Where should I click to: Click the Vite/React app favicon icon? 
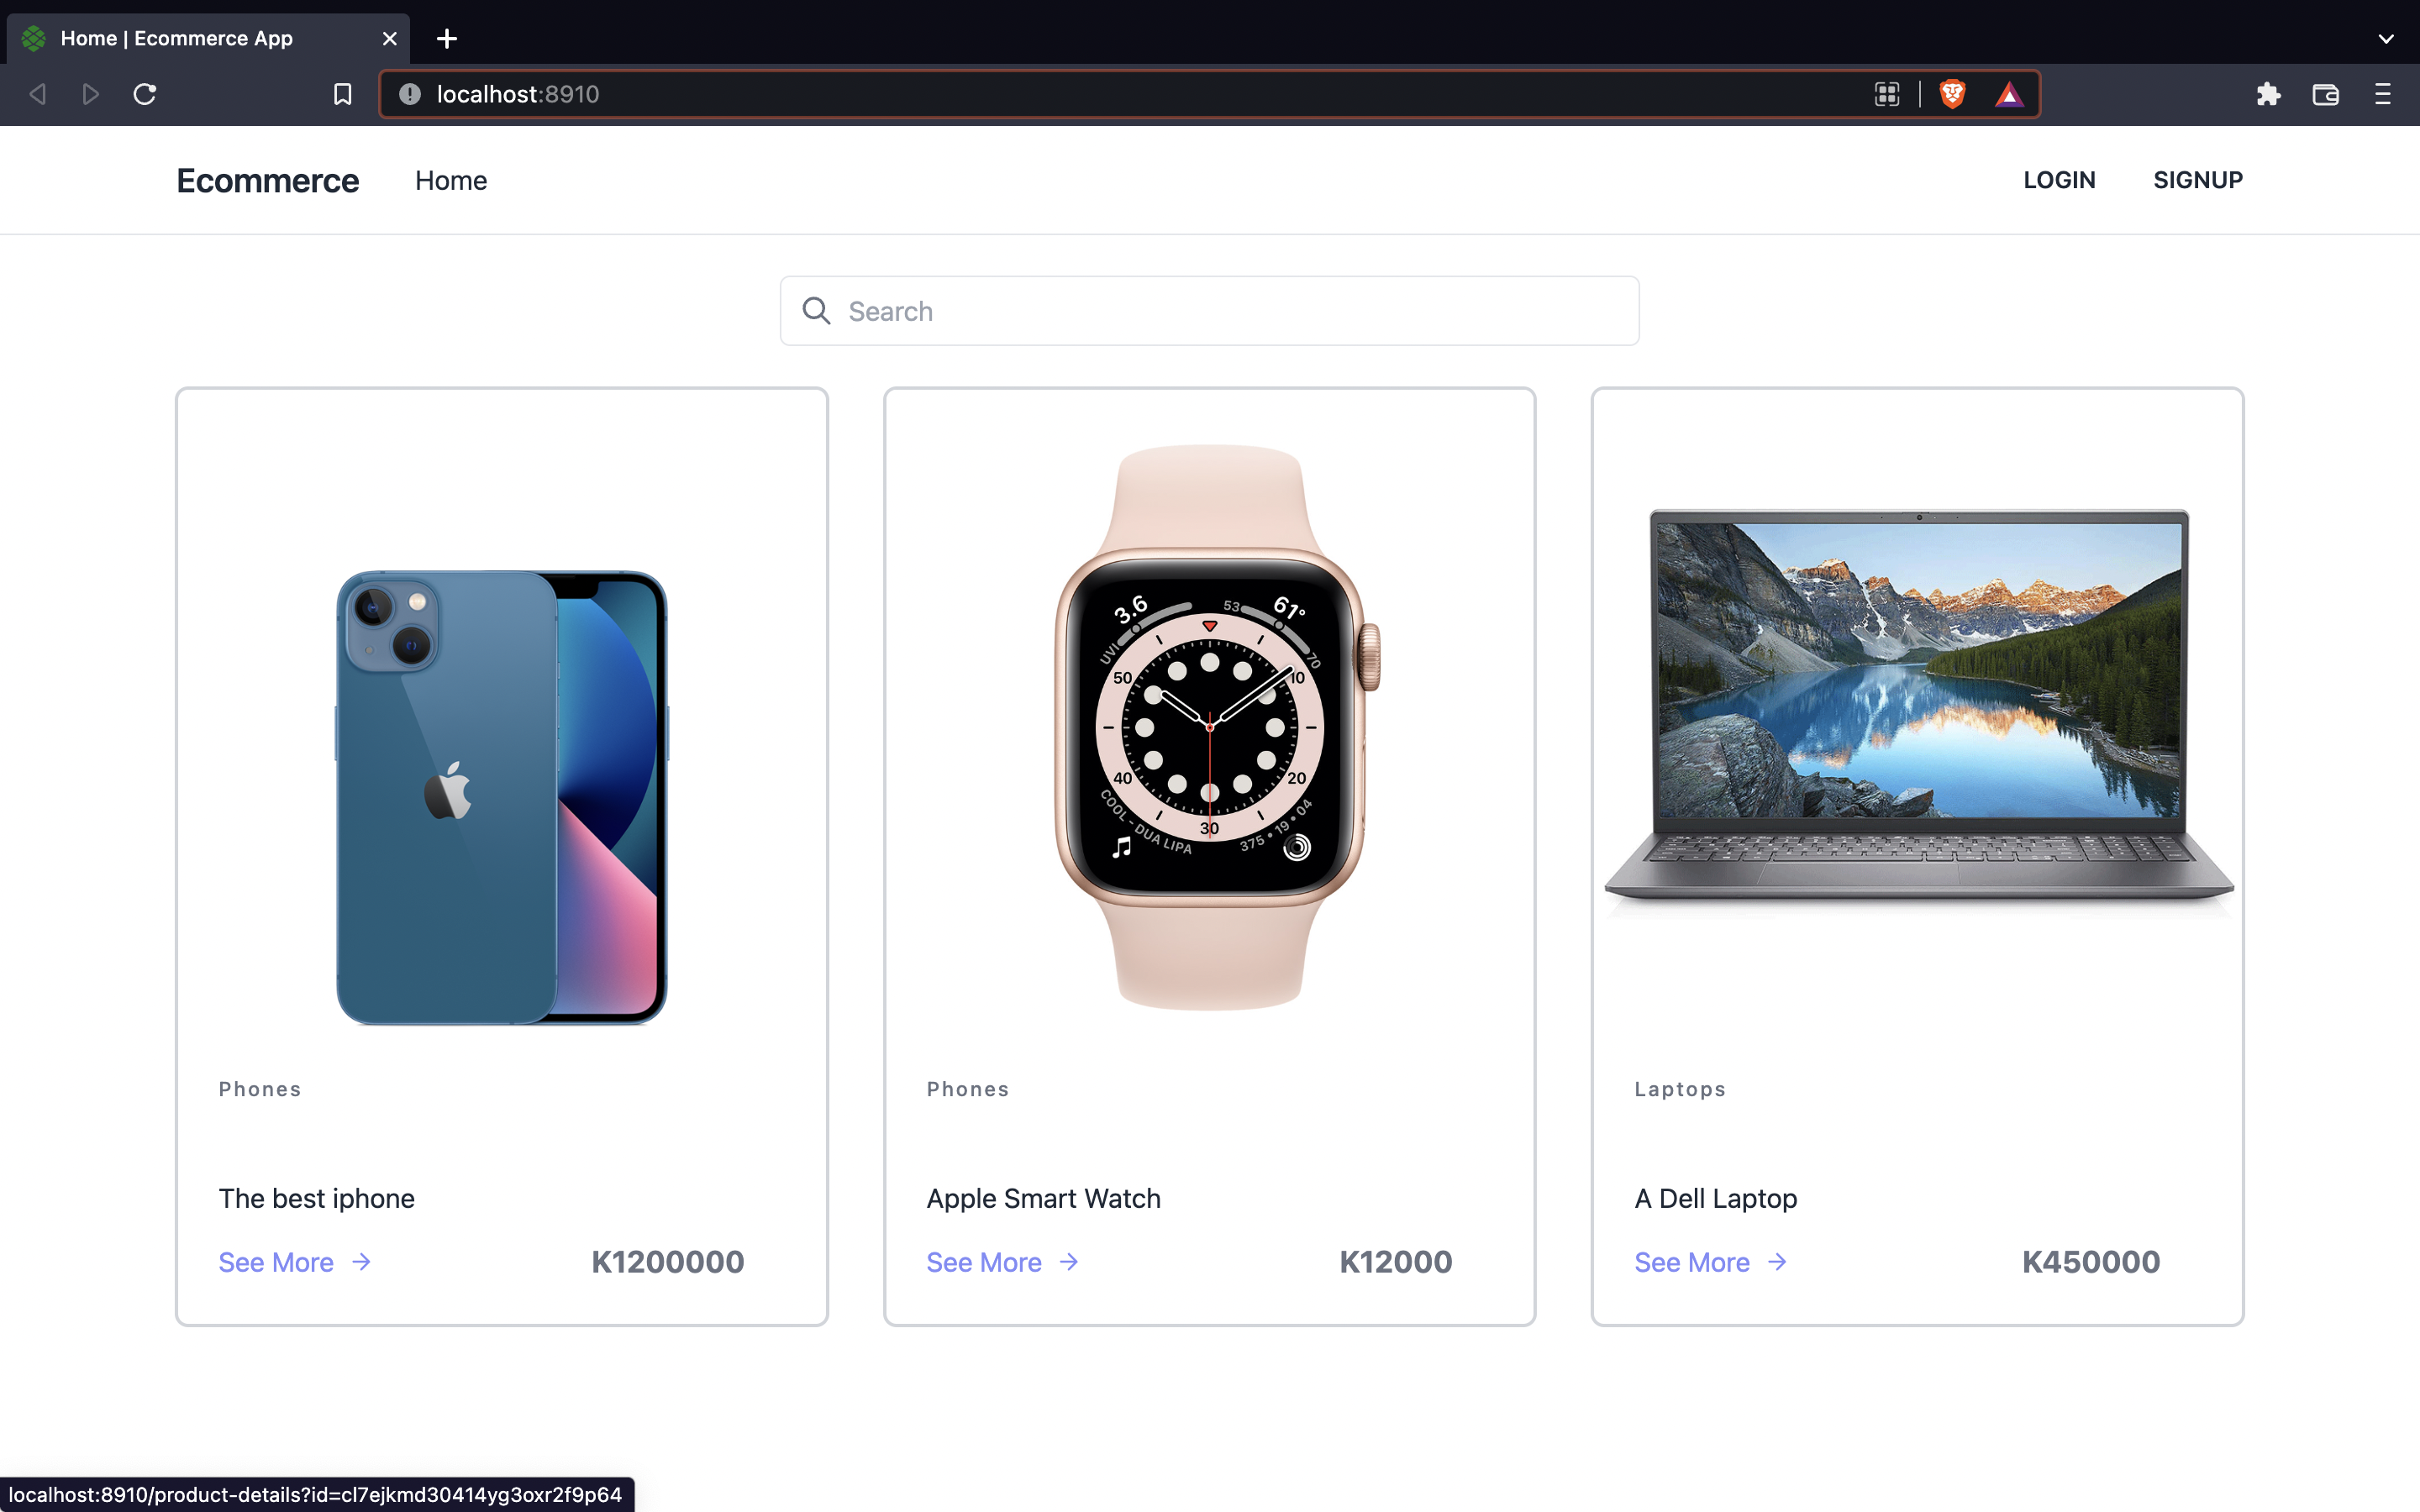click(x=33, y=37)
